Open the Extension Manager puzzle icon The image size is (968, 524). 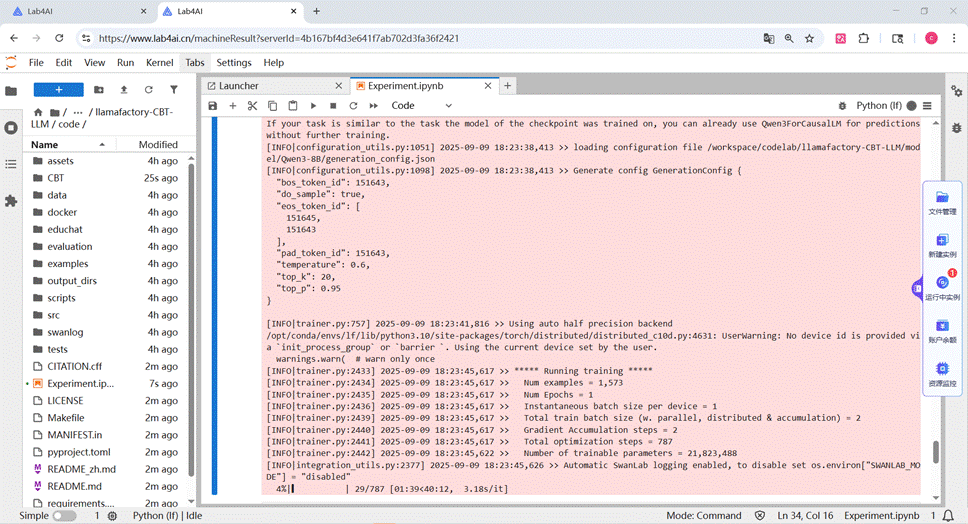(x=11, y=201)
